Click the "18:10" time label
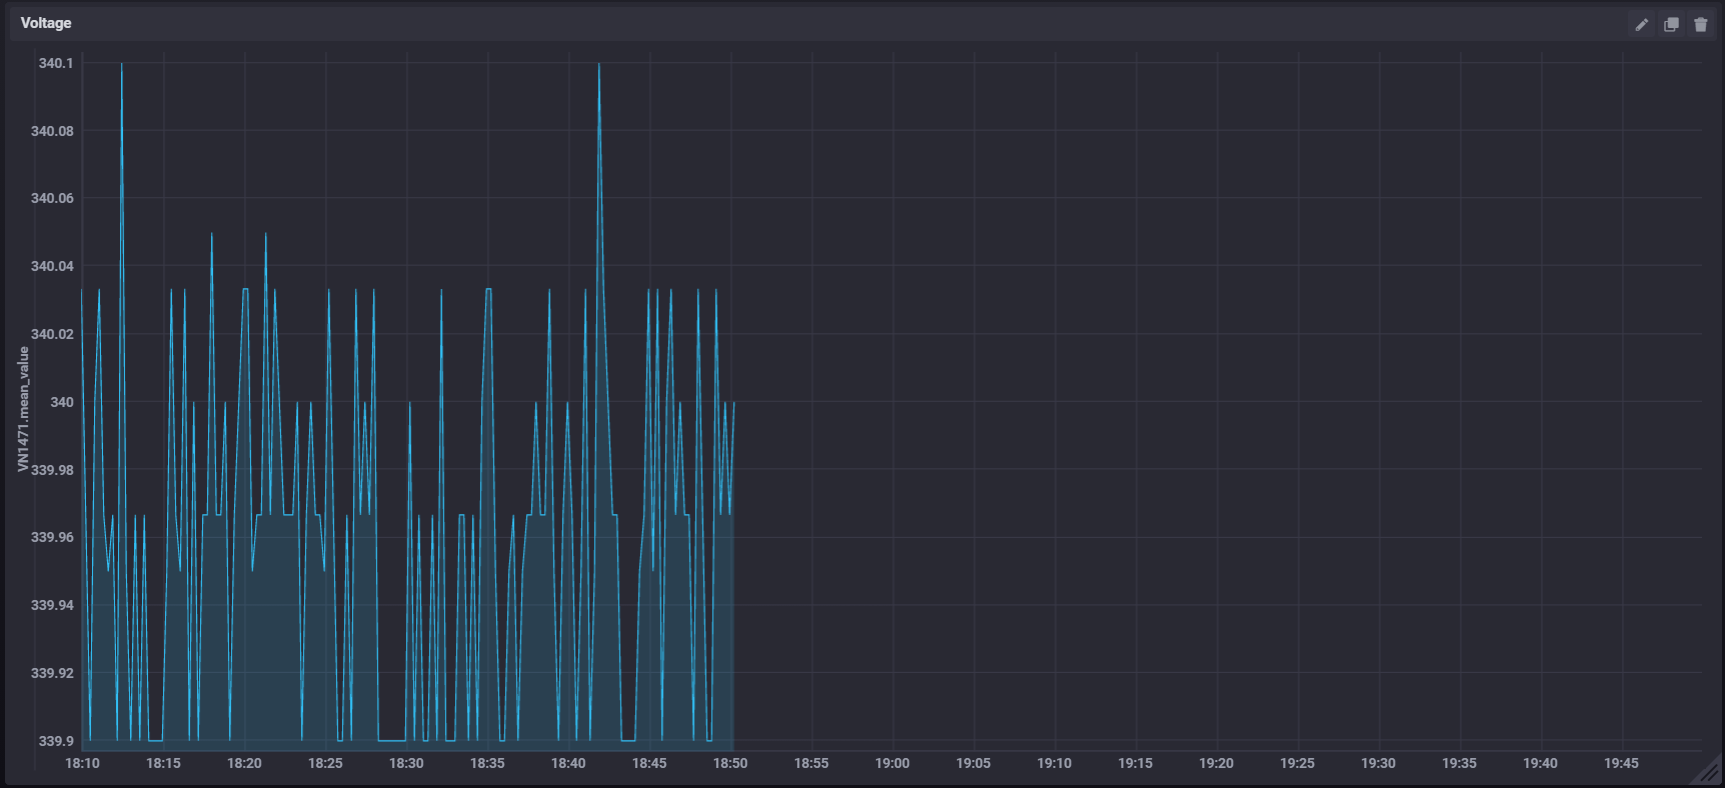 (x=82, y=763)
